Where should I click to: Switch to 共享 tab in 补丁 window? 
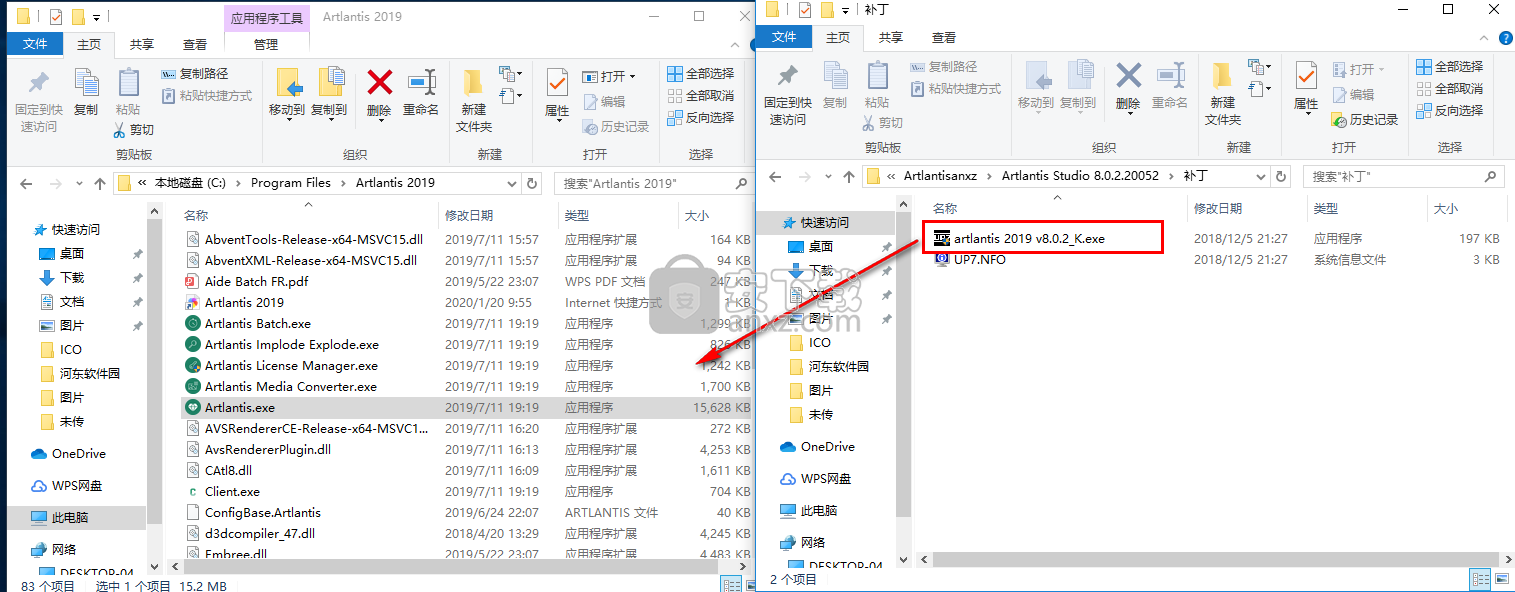click(x=891, y=37)
